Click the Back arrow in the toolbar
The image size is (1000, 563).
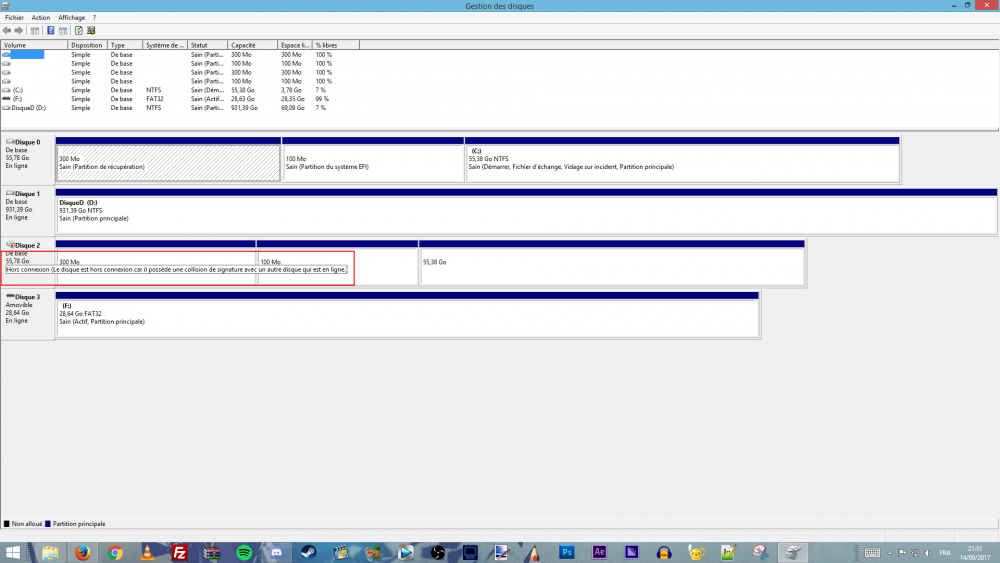pos(7,31)
